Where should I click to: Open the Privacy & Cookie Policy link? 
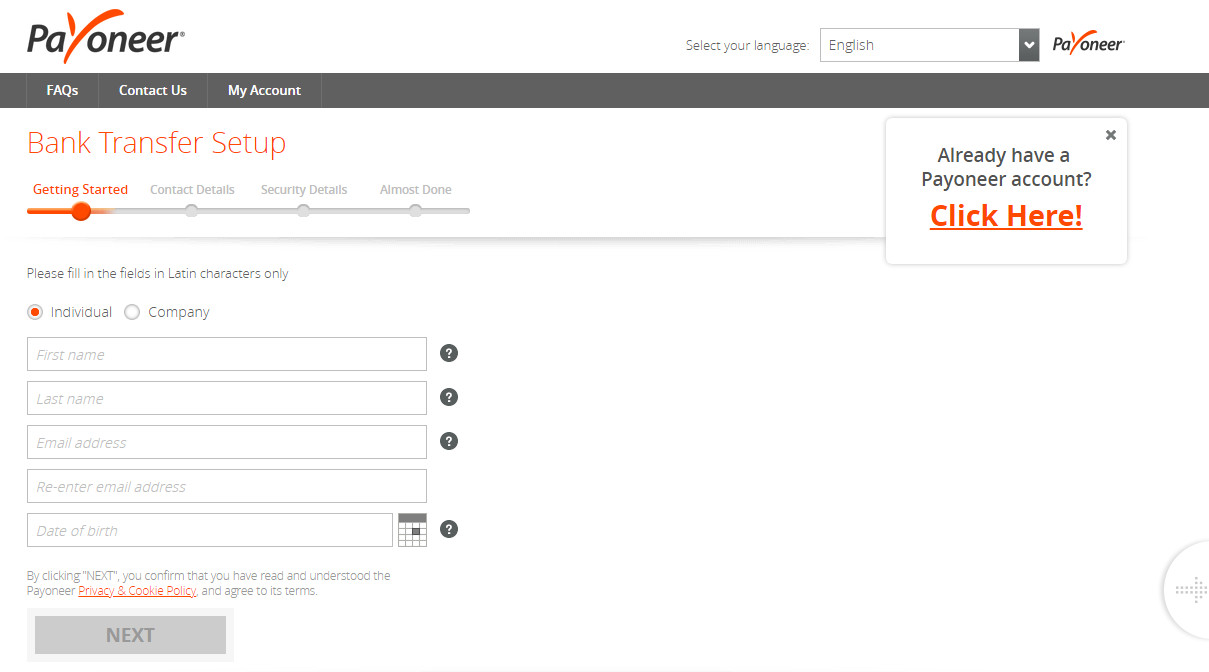click(x=137, y=591)
